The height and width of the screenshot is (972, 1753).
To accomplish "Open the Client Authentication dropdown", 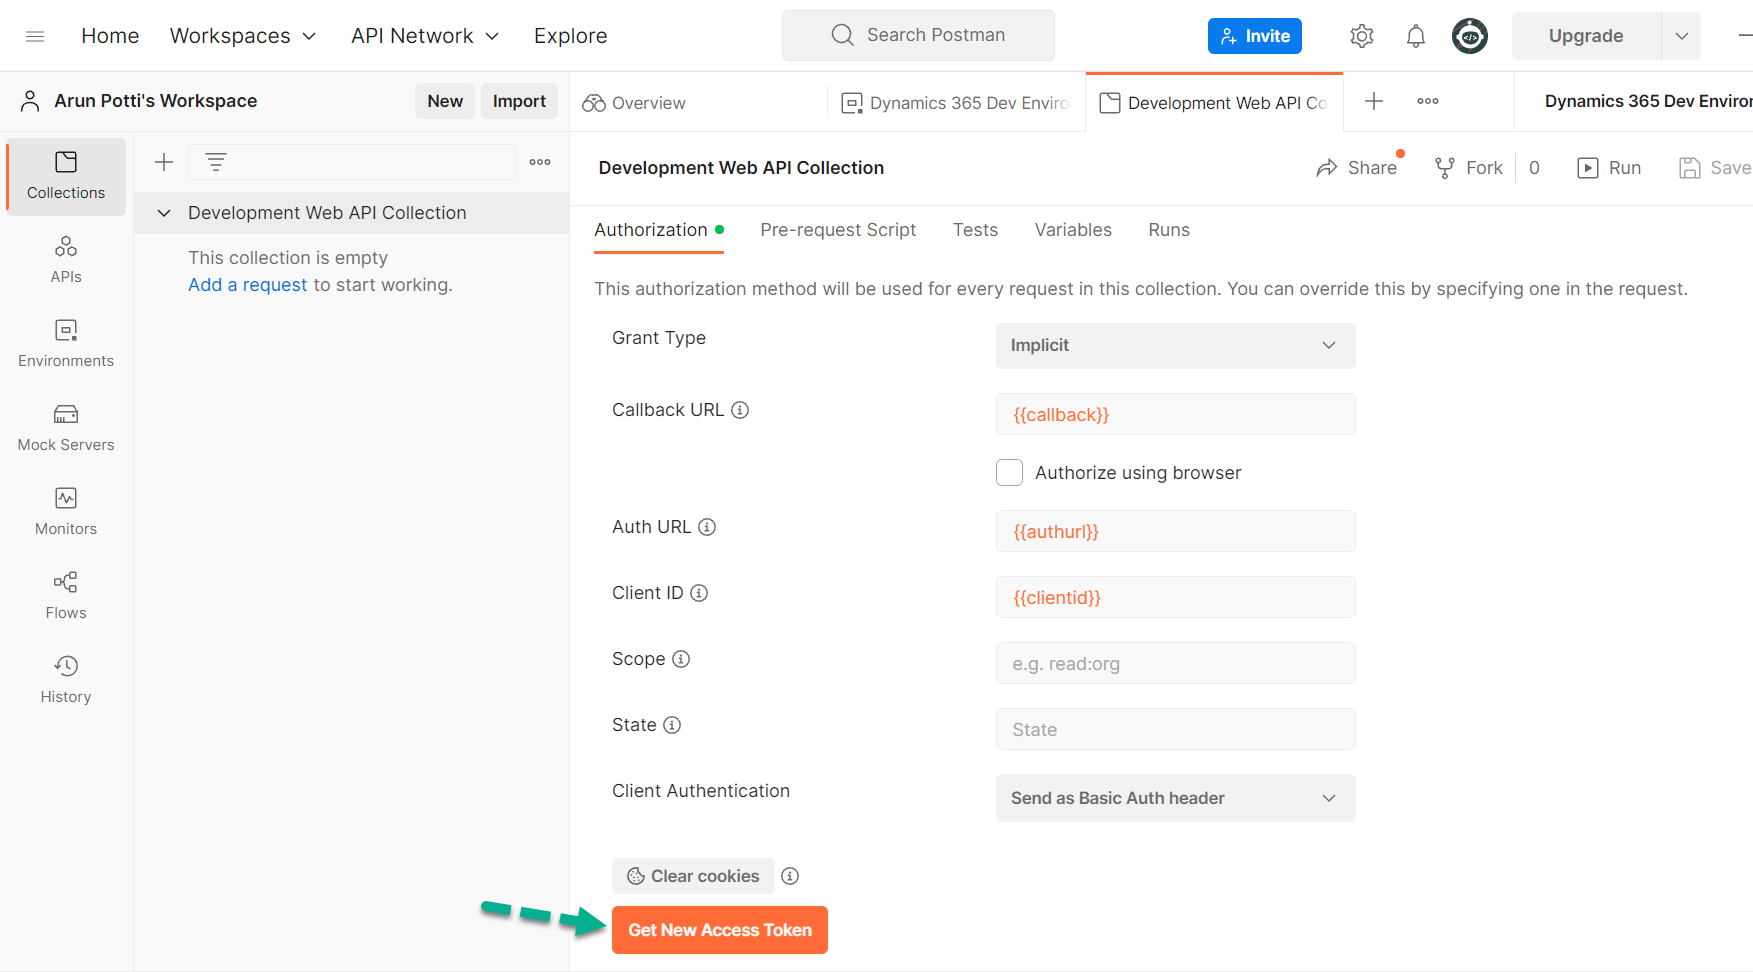I will pyautogui.click(x=1175, y=798).
